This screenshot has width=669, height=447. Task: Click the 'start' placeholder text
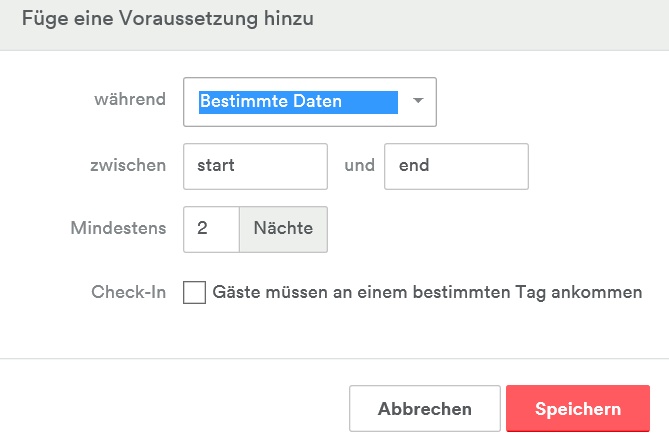(217, 166)
